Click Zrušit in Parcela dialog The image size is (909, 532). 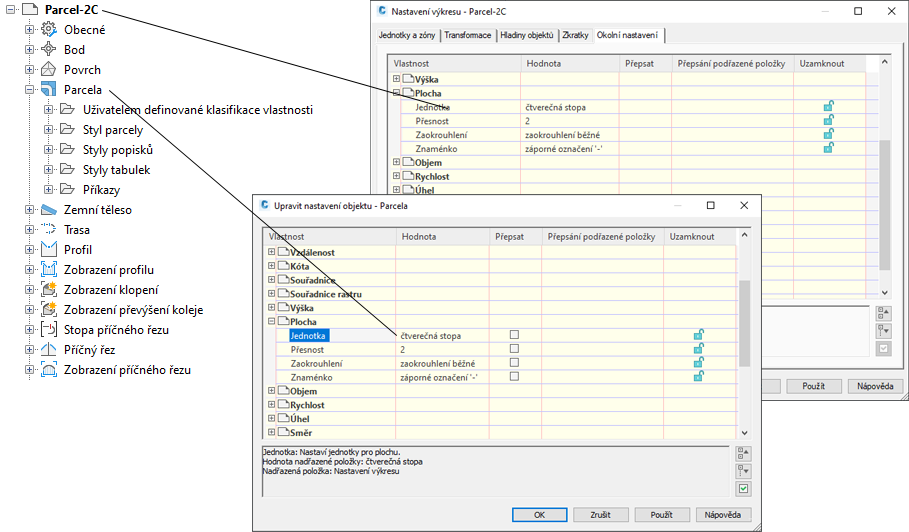[601, 515]
